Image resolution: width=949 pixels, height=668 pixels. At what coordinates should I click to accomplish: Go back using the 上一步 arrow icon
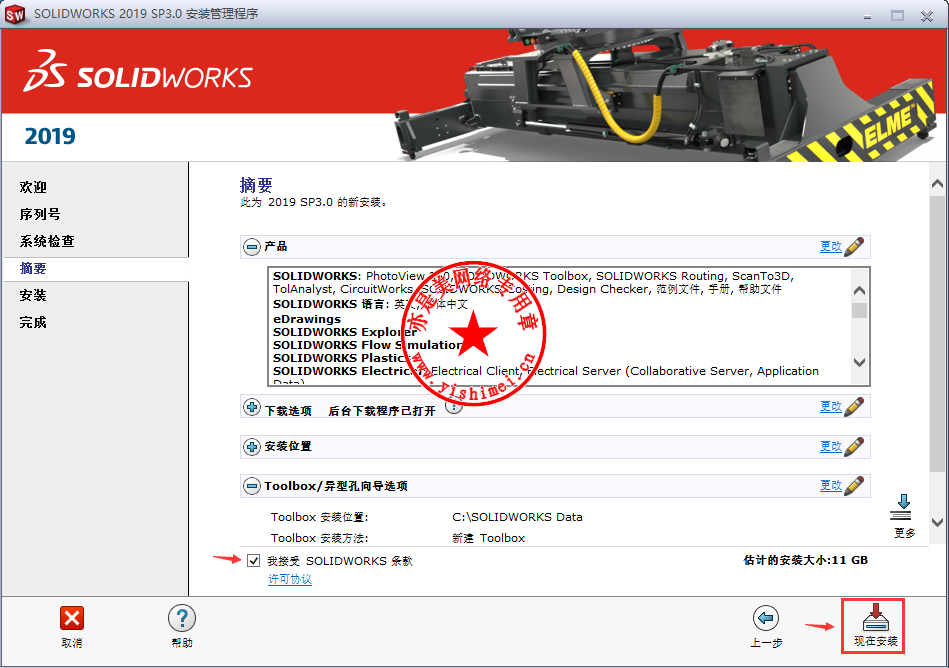coord(766,618)
